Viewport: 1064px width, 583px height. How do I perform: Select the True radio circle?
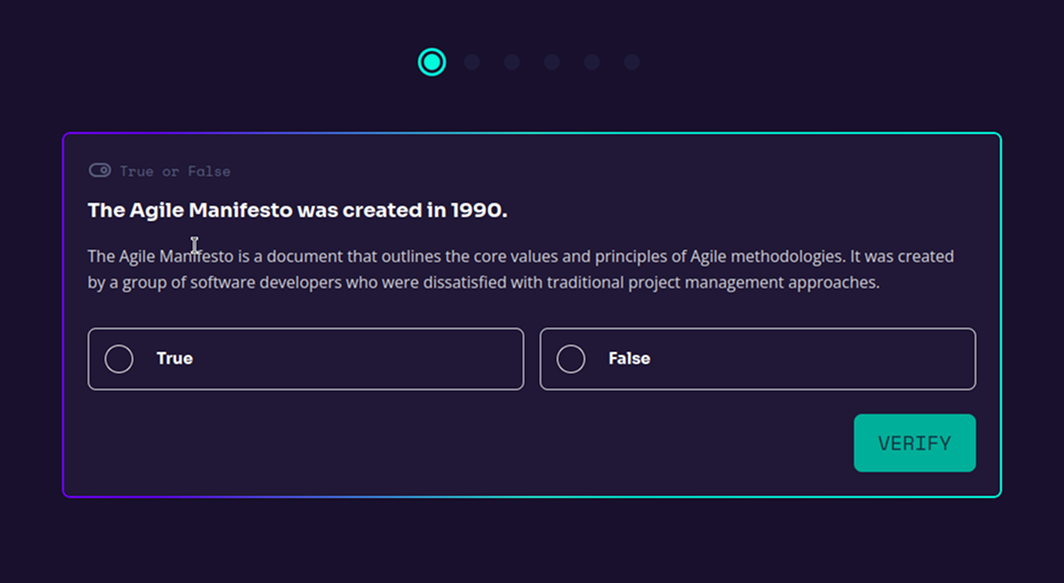tap(119, 359)
